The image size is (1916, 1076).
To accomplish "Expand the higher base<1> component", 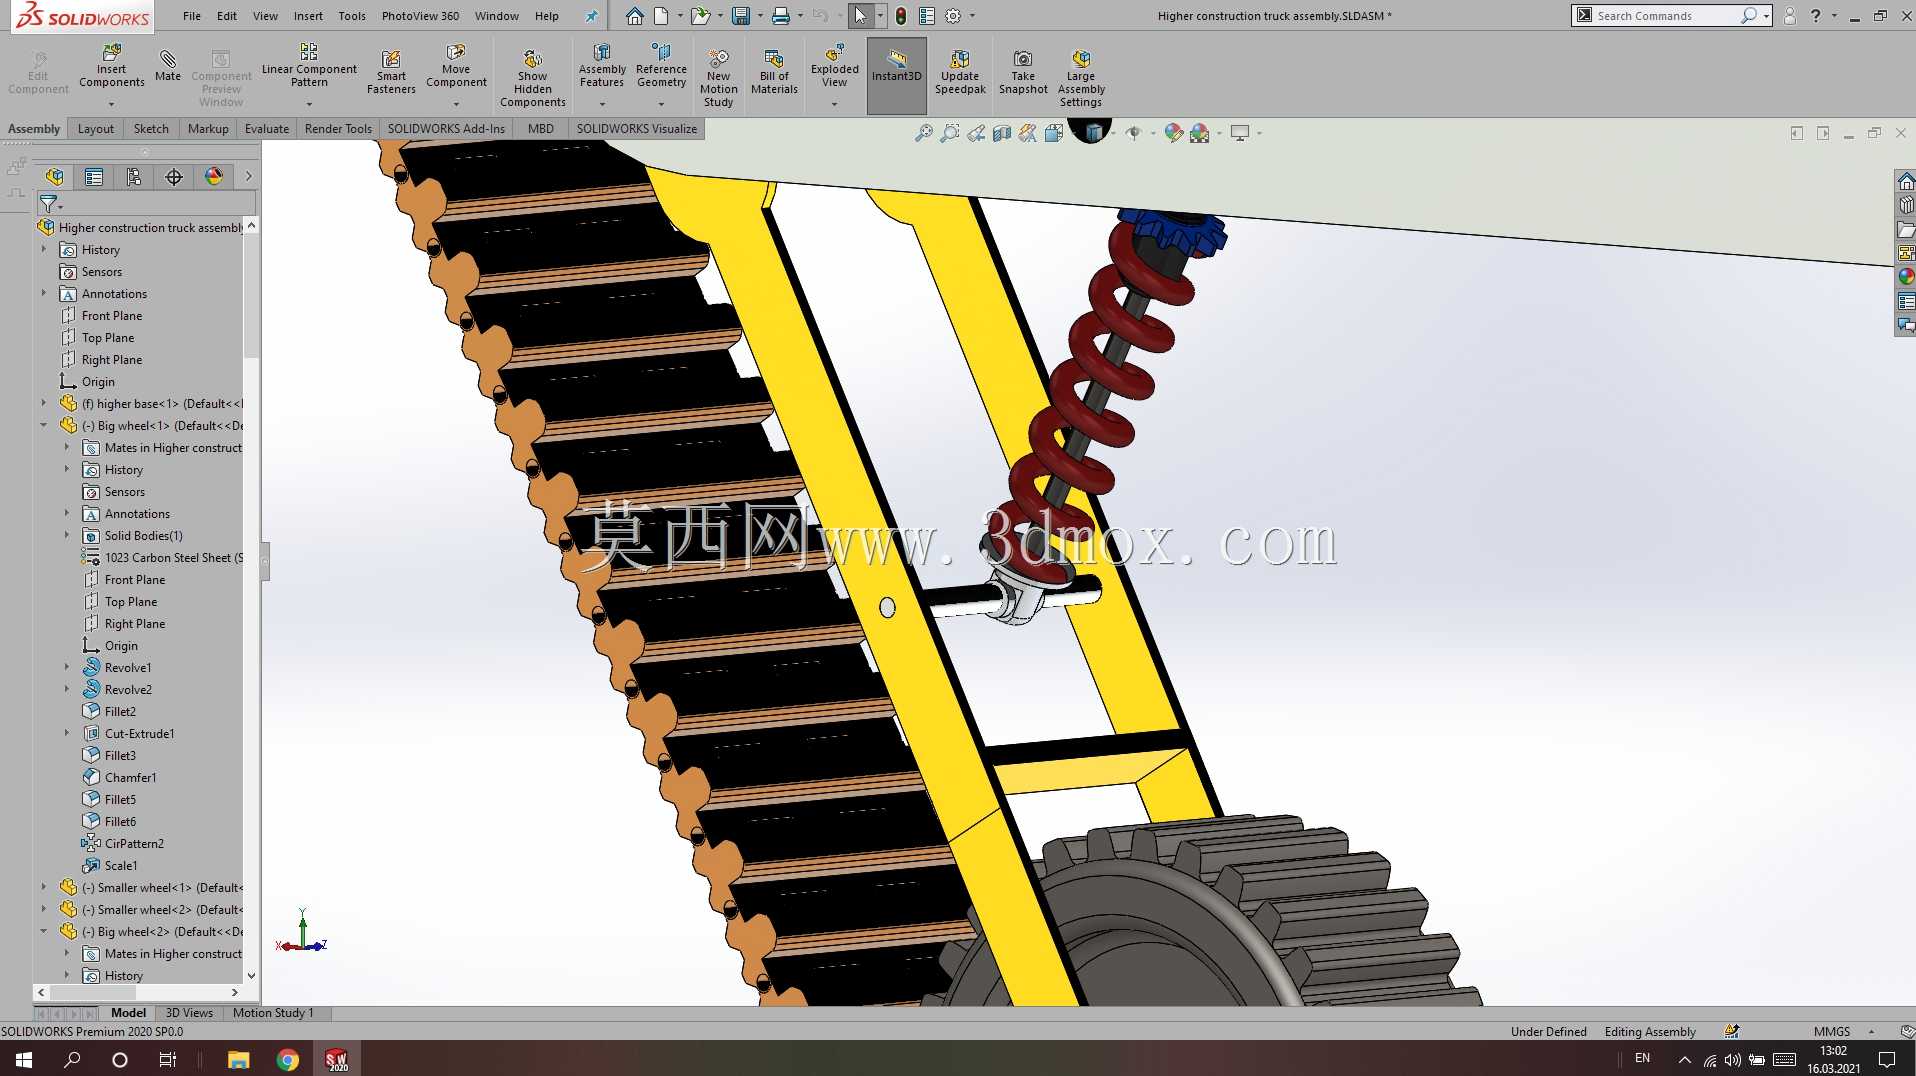I will 44,403.
